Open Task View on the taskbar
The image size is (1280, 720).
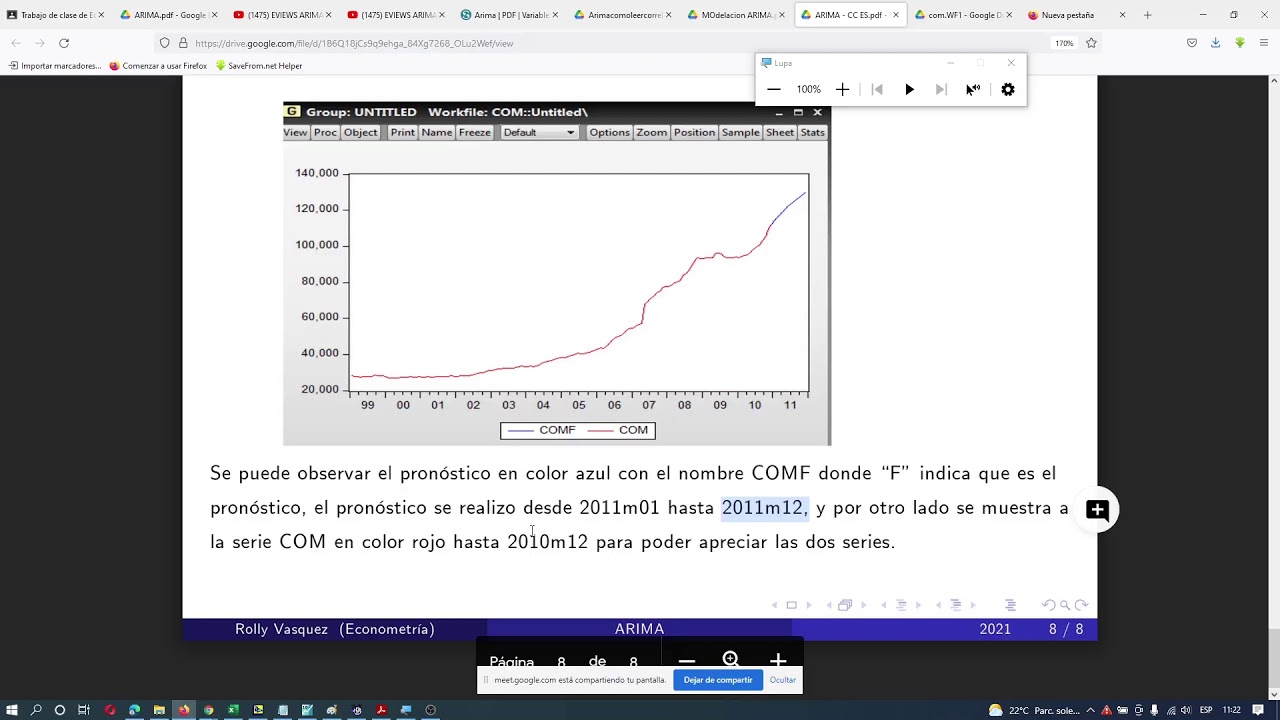[84, 710]
